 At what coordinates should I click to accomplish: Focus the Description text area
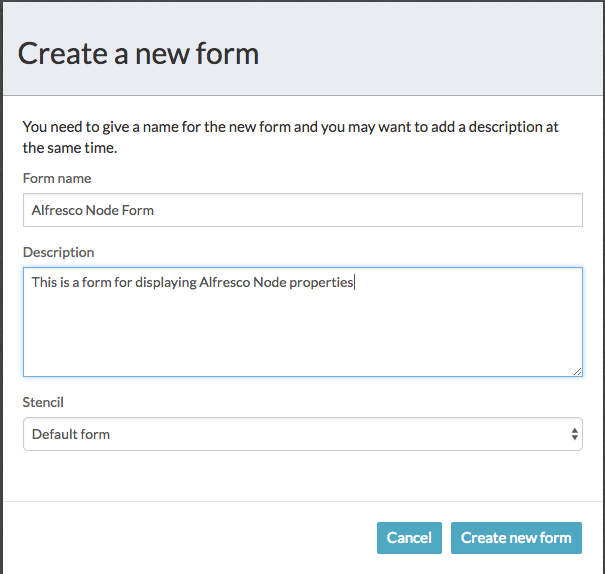(x=302, y=322)
